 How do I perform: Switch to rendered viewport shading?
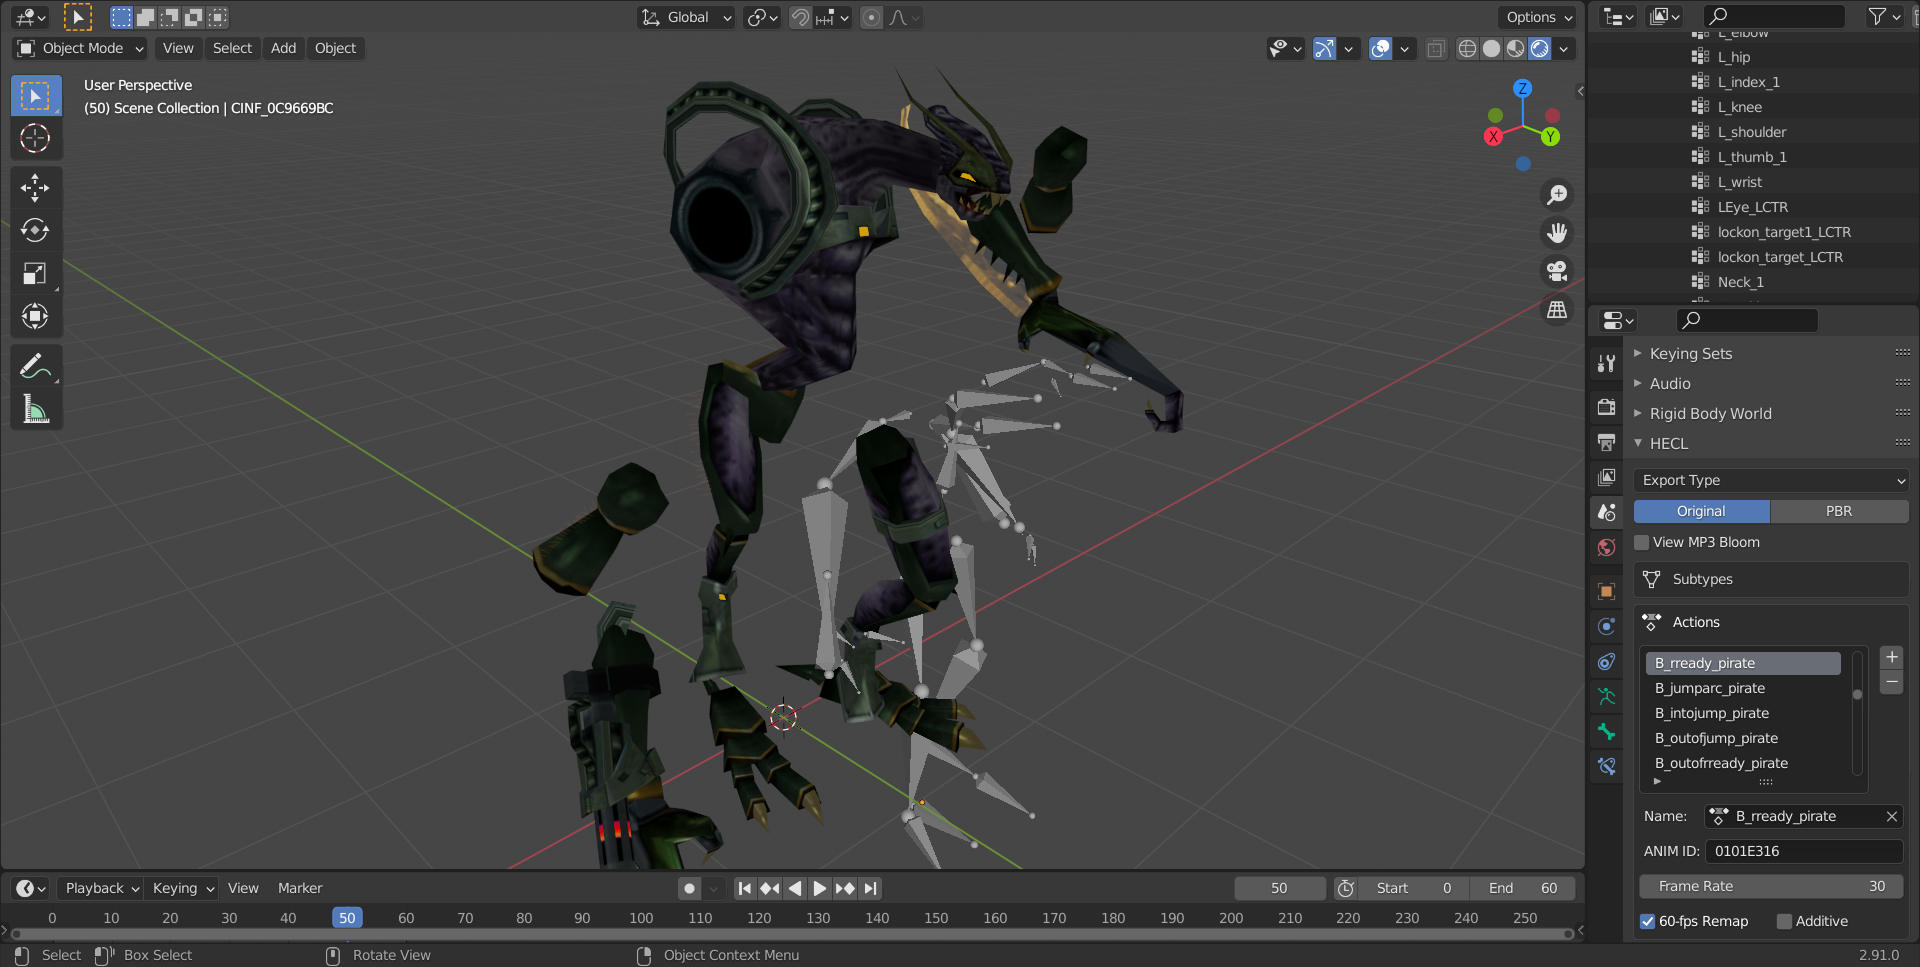(1540, 48)
